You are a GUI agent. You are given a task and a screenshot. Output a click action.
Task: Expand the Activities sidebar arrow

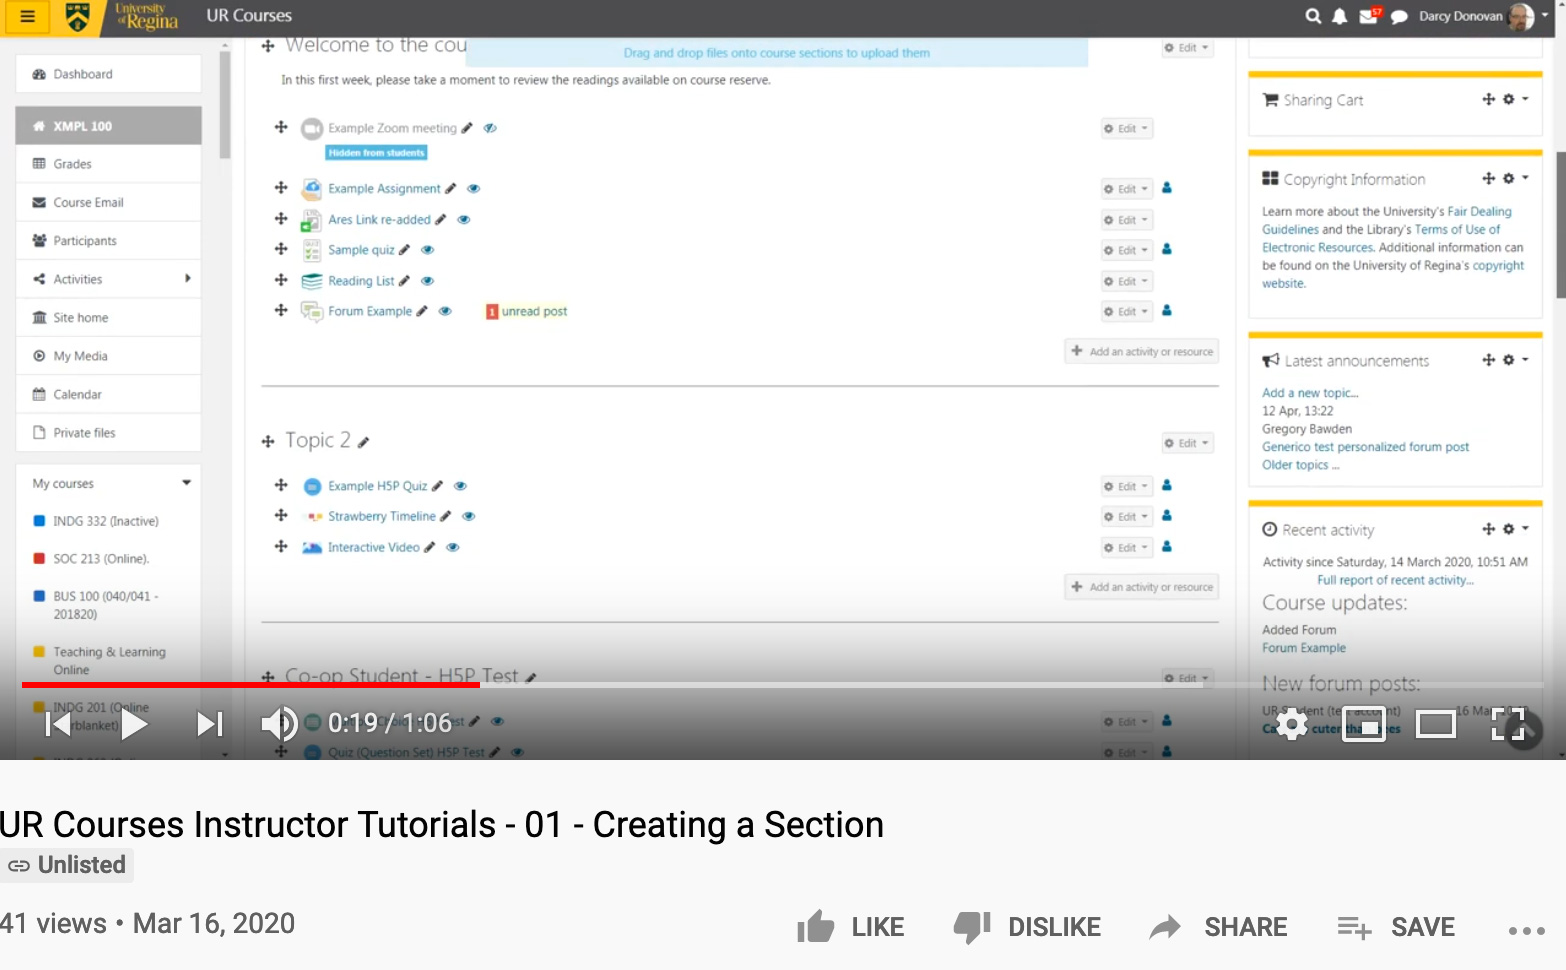(188, 278)
